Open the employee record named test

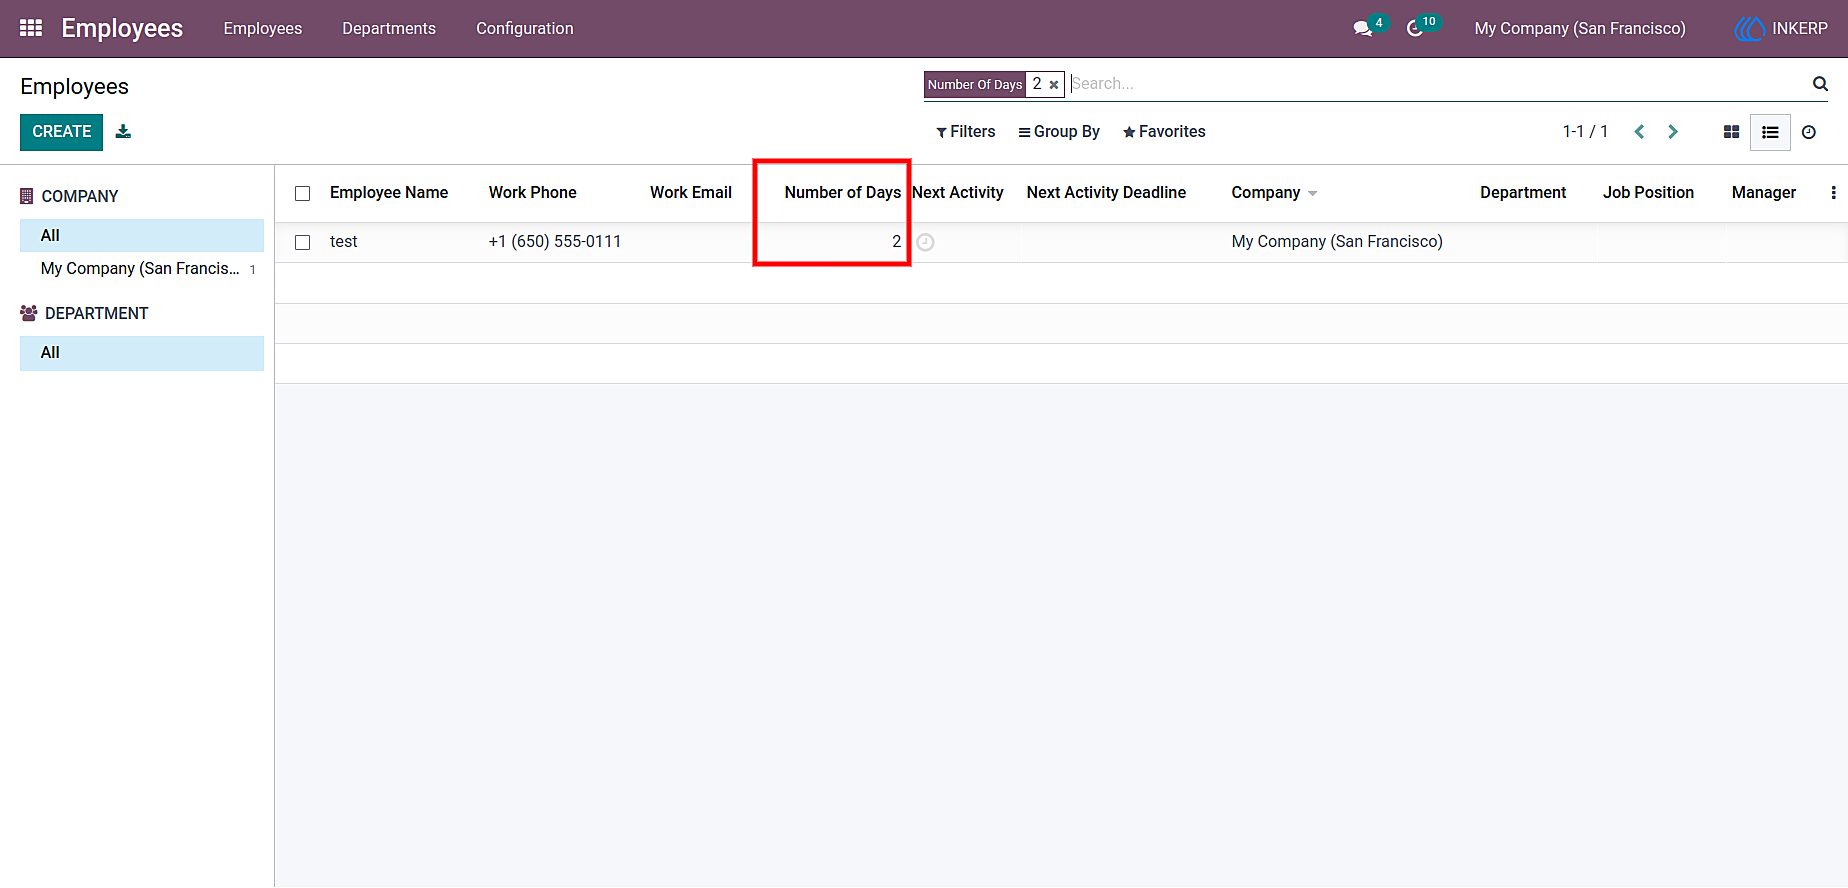(x=344, y=242)
